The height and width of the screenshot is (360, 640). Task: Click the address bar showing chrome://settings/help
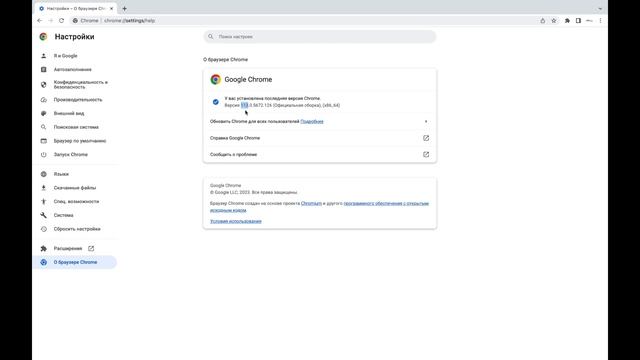pyautogui.click(x=302, y=20)
